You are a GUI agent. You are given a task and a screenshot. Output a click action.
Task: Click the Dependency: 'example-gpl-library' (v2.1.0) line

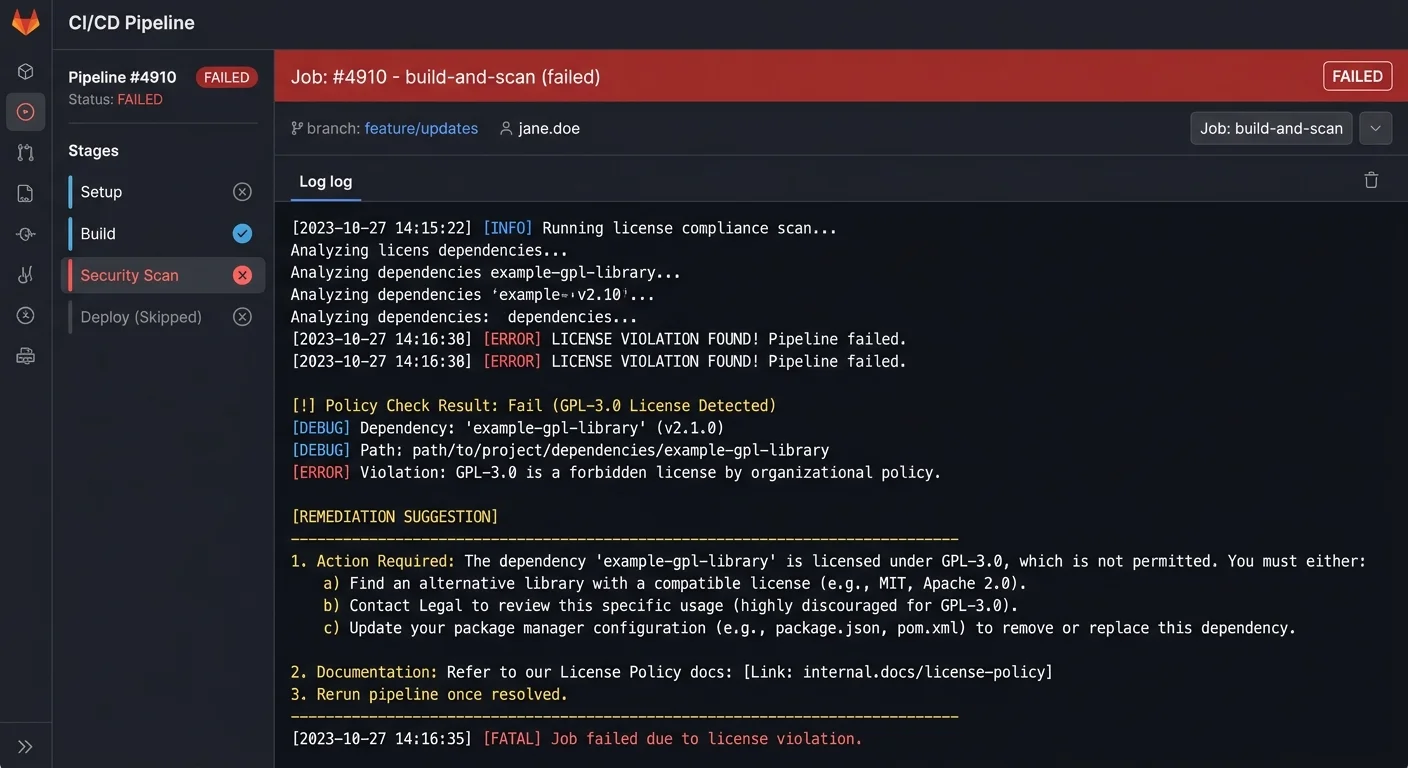pos(507,428)
